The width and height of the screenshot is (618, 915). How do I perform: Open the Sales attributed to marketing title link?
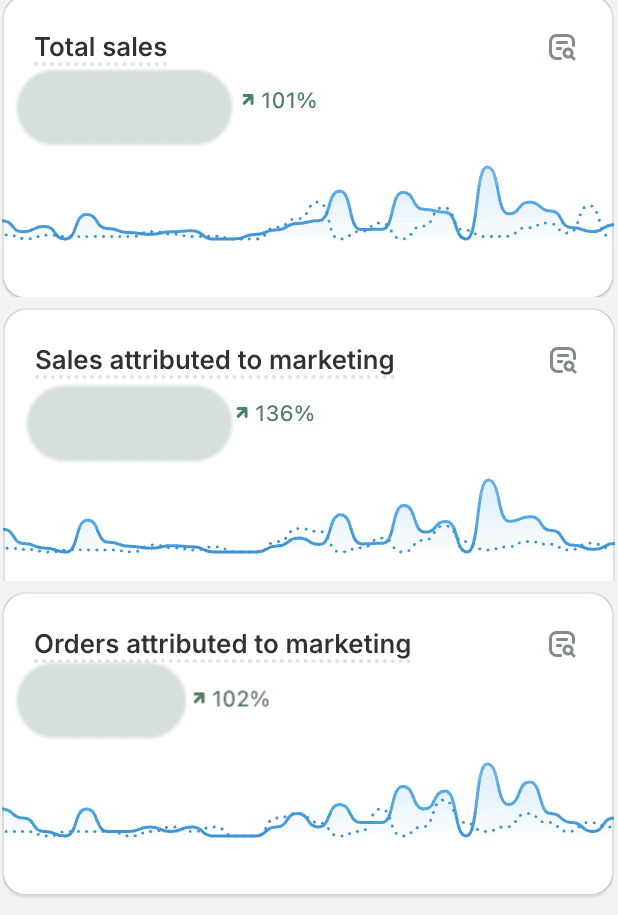click(x=215, y=360)
